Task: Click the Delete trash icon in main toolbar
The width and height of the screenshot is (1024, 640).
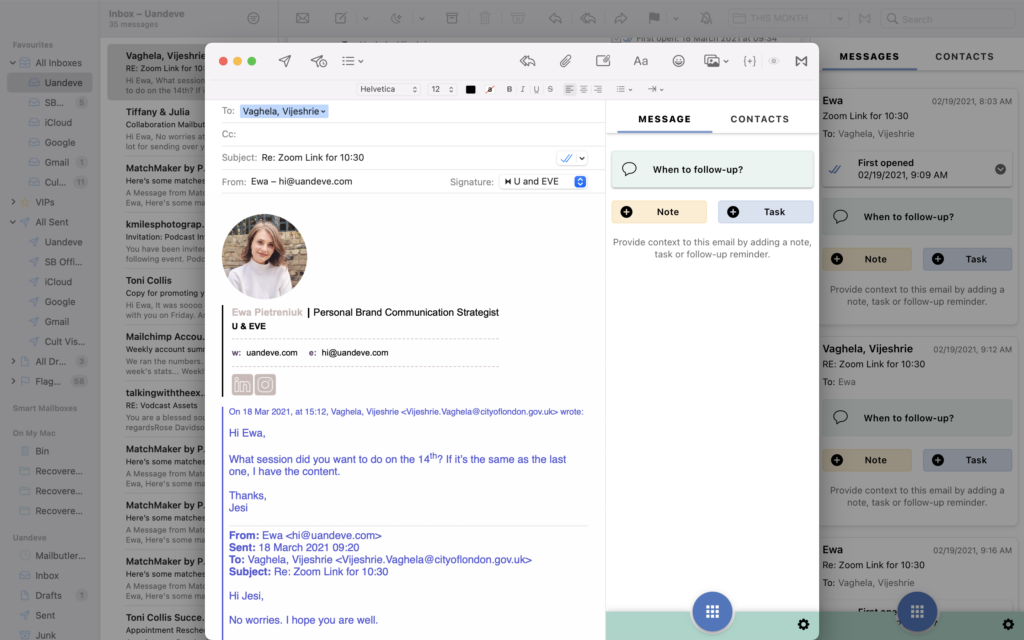Action: [485, 18]
